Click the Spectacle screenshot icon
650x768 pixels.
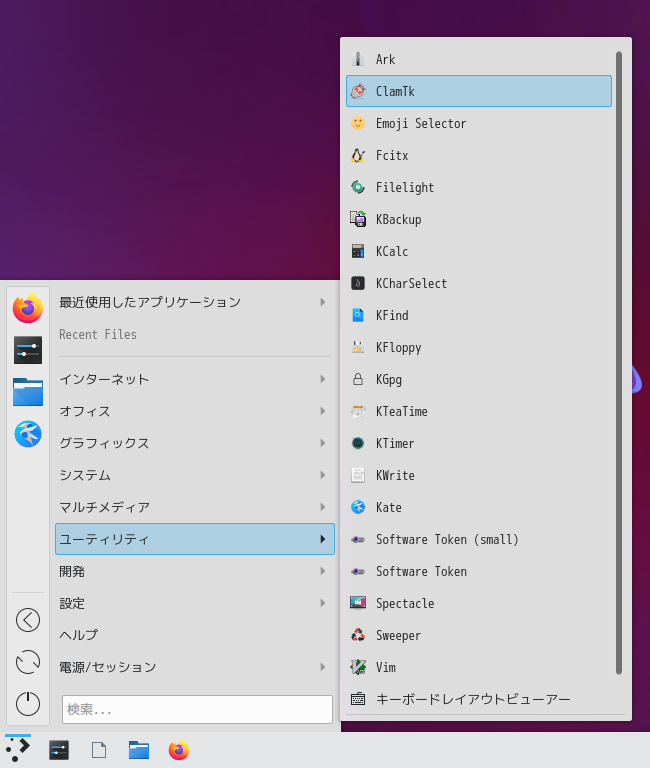pyautogui.click(x=358, y=603)
